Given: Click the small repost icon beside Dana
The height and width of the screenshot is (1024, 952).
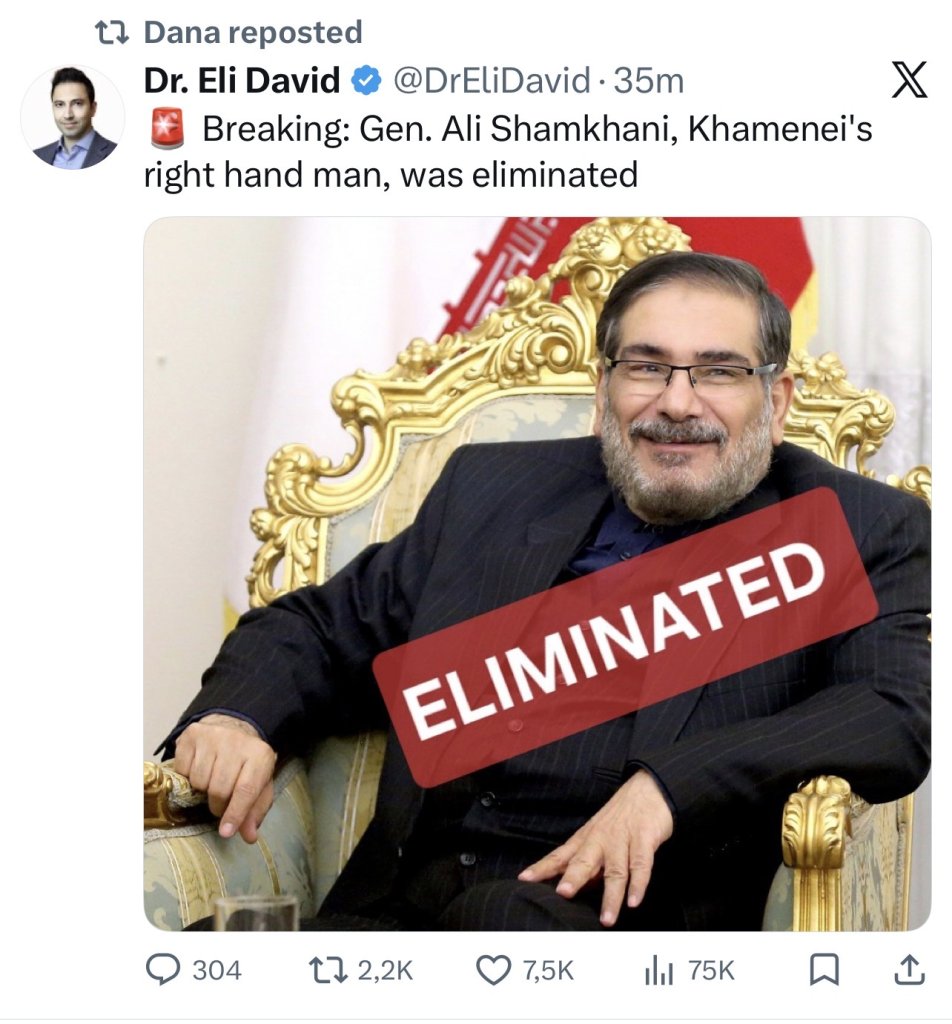Looking at the screenshot, I should 112,33.
